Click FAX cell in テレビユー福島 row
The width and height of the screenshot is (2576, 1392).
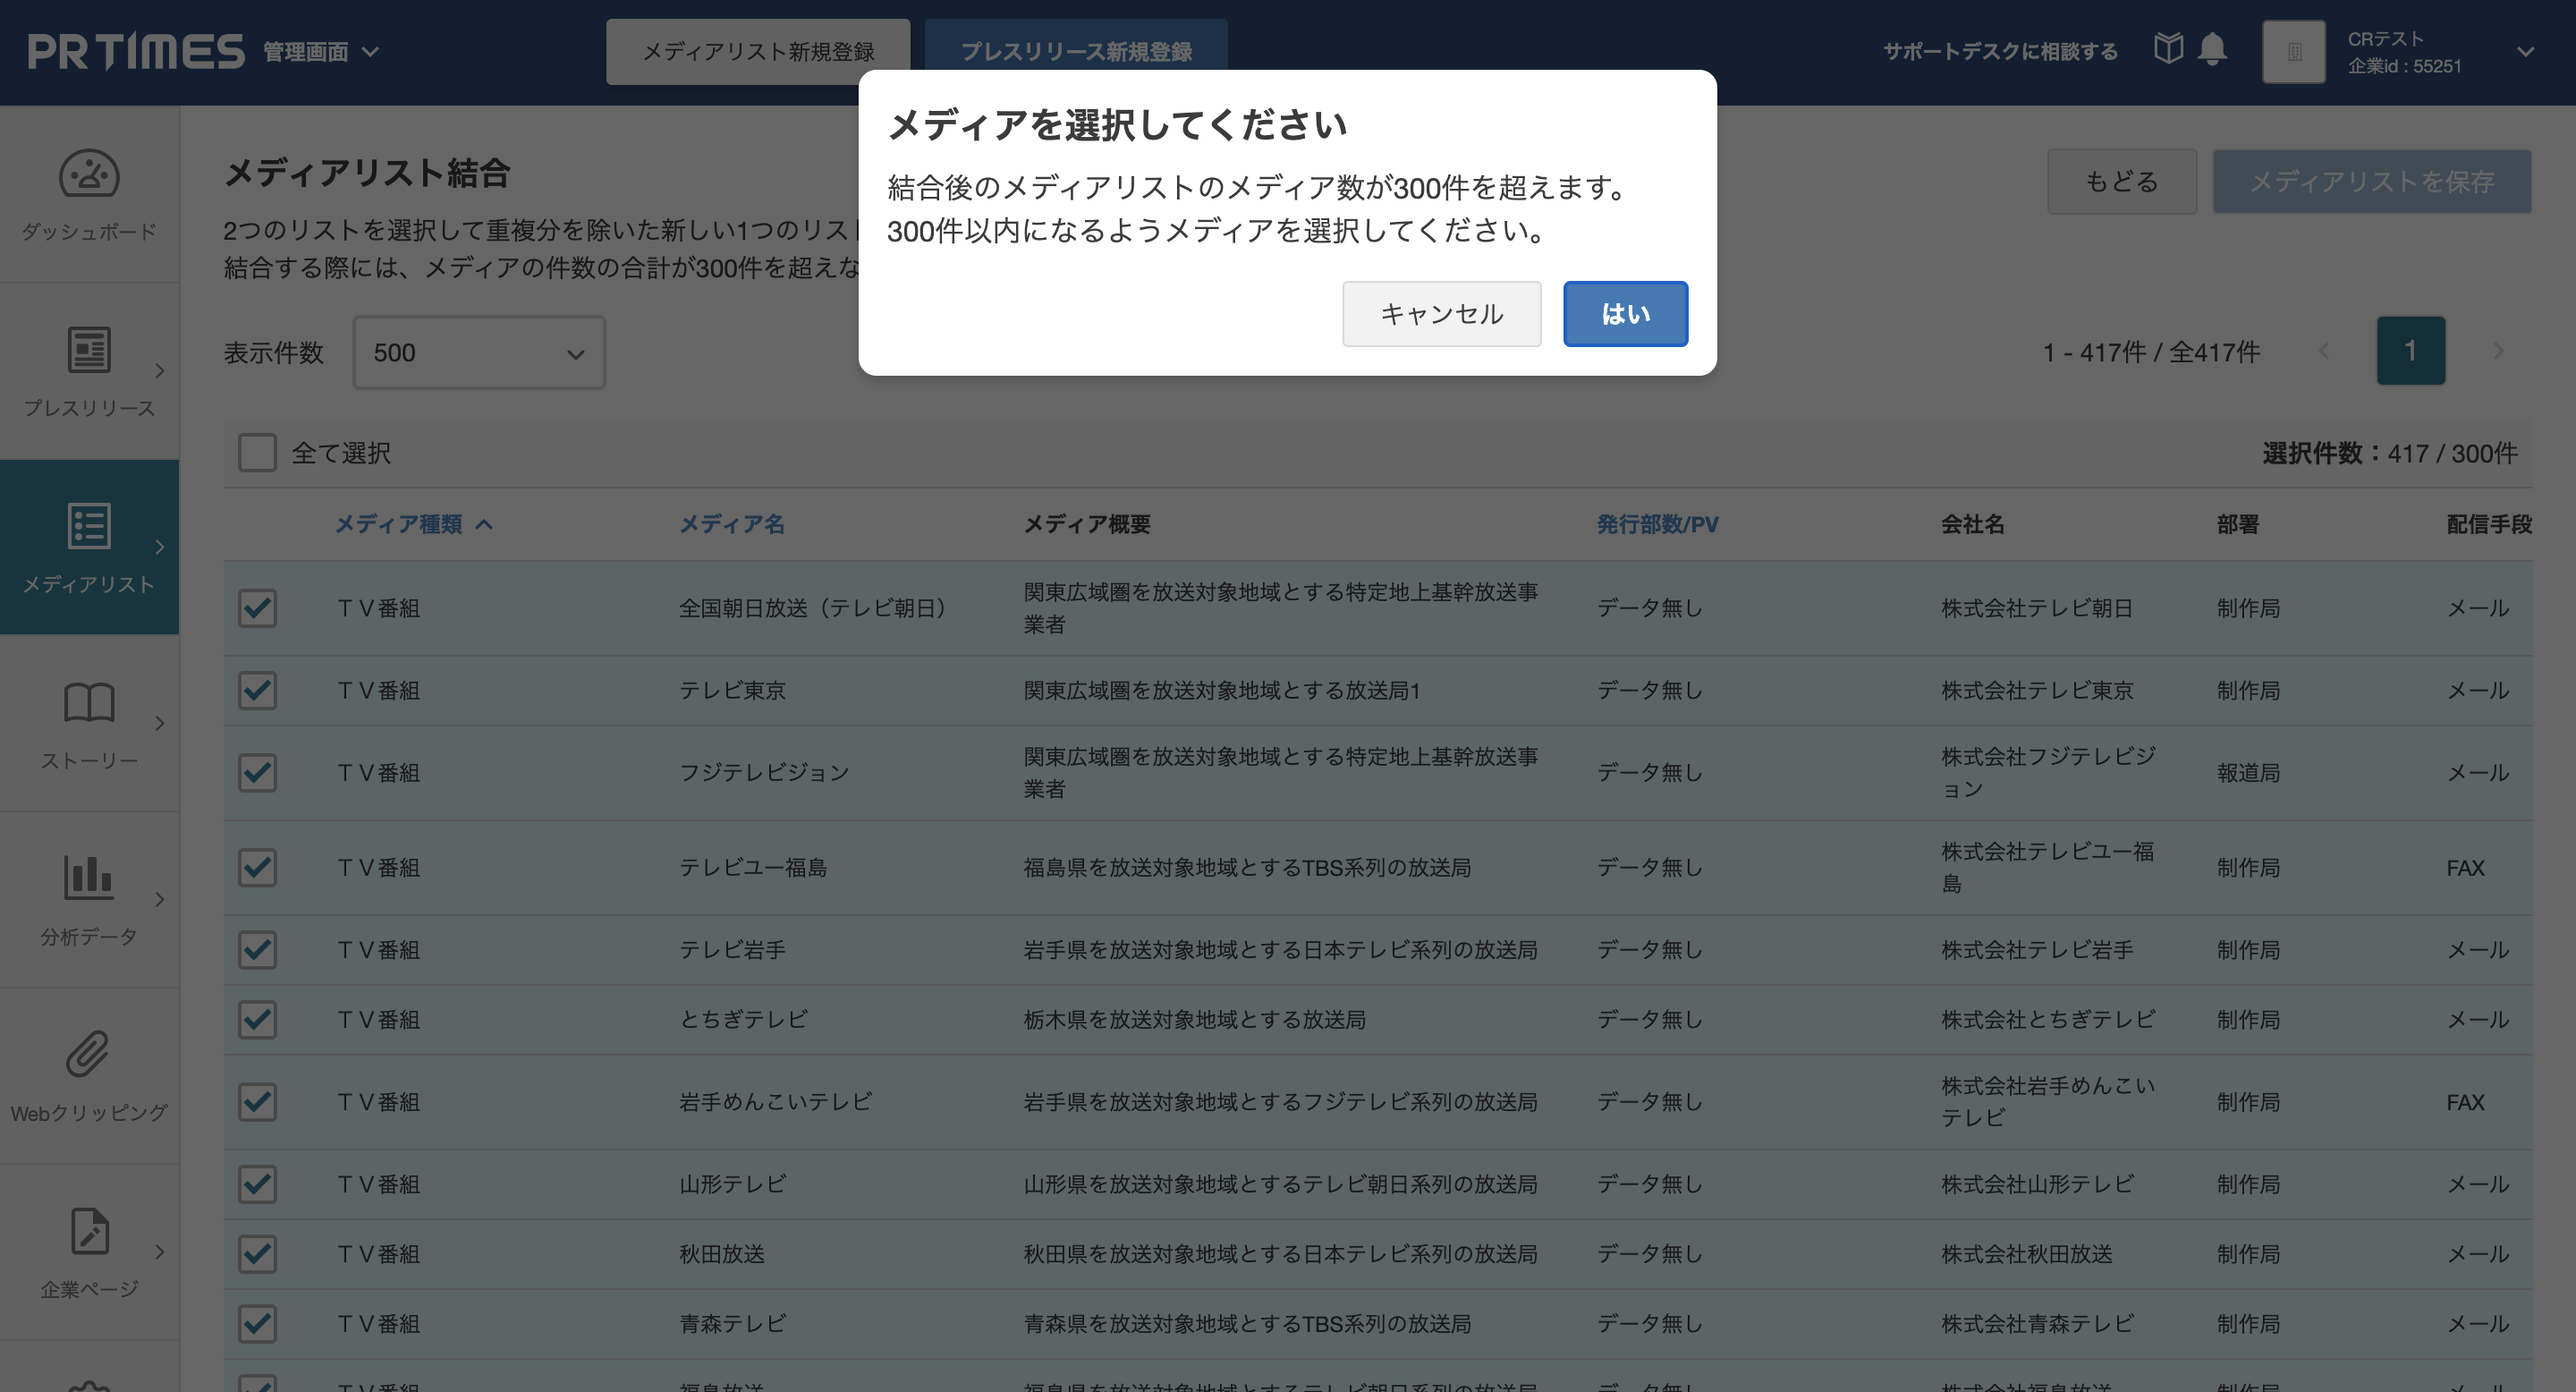(2465, 867)
